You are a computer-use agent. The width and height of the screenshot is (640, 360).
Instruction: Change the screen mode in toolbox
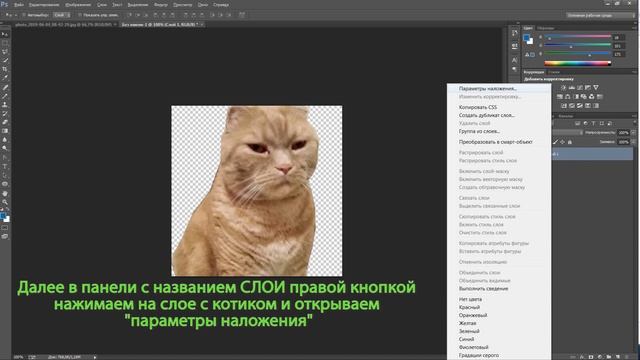pyautogui.click(x=5, y=236)
